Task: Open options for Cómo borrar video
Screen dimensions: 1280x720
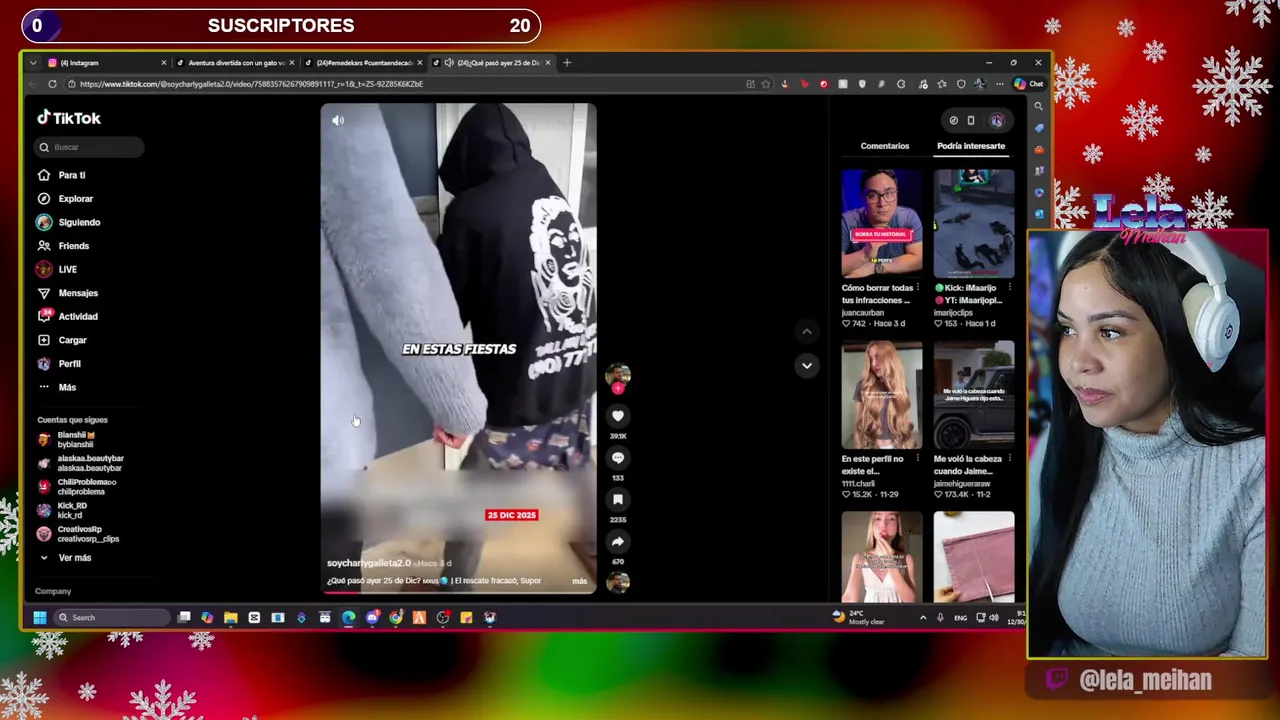Action: 917,288
